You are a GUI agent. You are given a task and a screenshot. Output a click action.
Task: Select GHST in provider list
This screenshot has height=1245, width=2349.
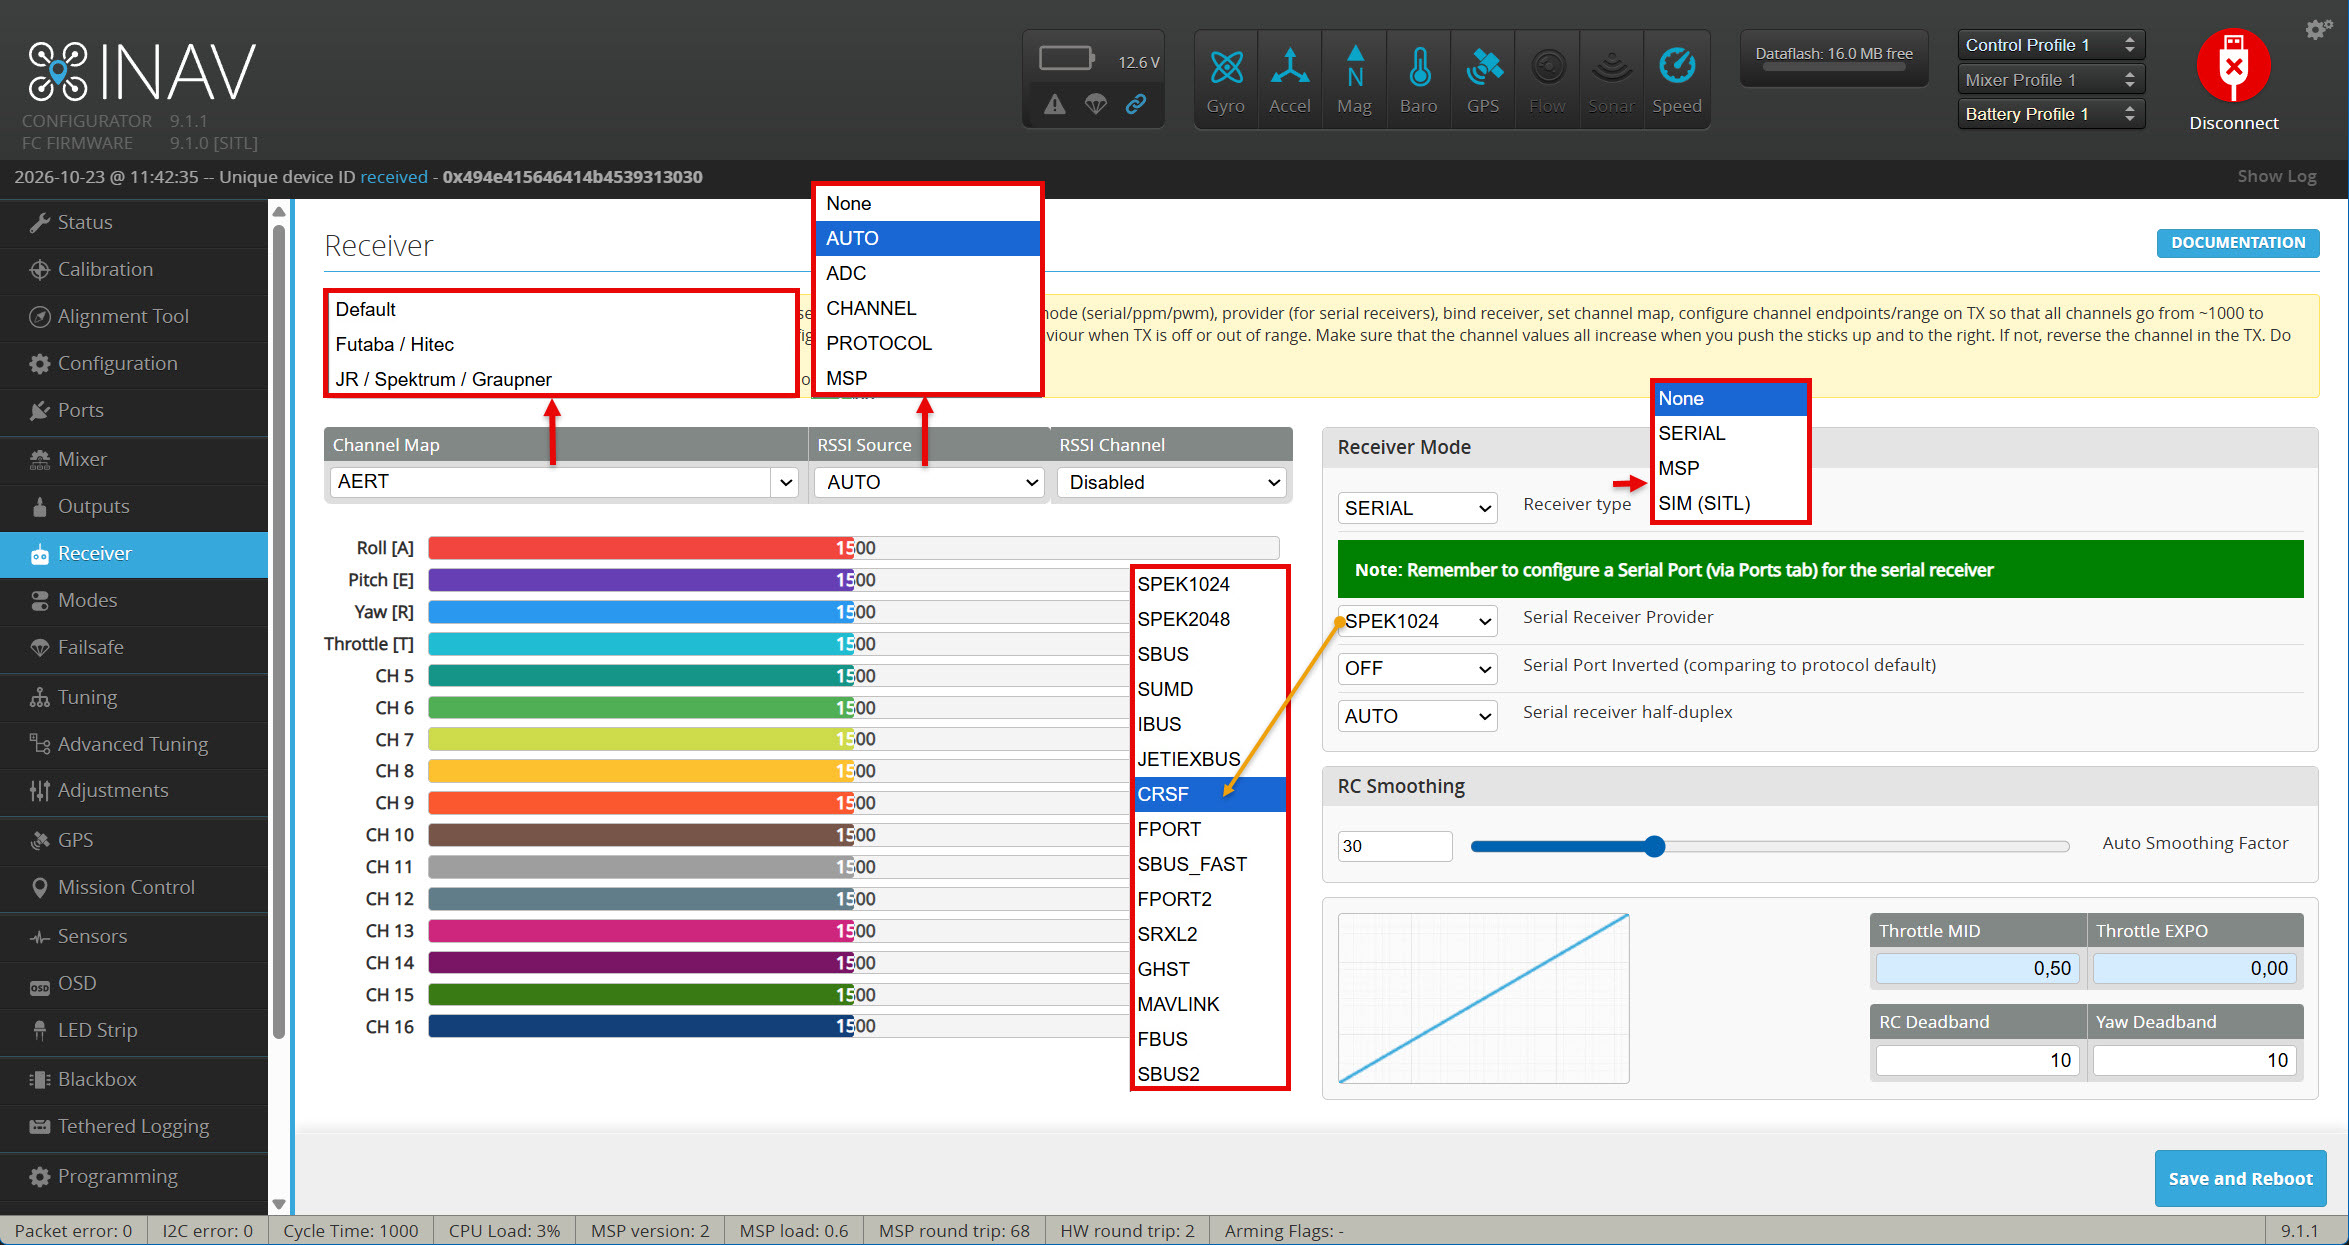pos(1209,969)
